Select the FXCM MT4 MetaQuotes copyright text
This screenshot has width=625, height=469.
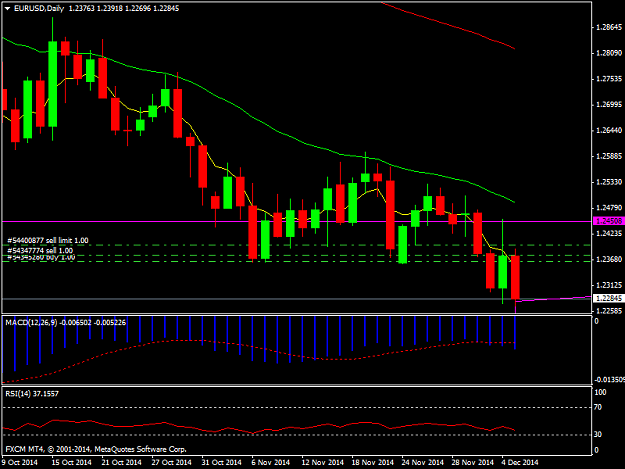point(96,449)
